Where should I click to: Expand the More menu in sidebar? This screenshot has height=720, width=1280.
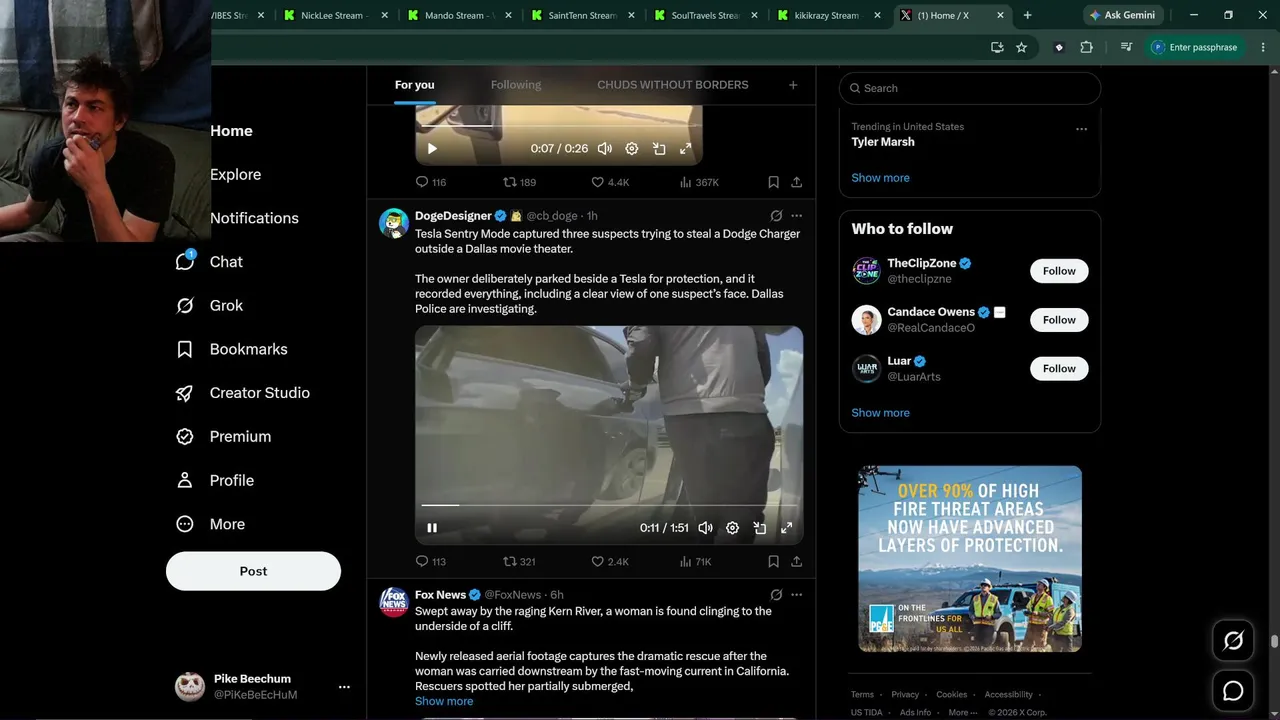pyautogui.click(x=210, y=525)
